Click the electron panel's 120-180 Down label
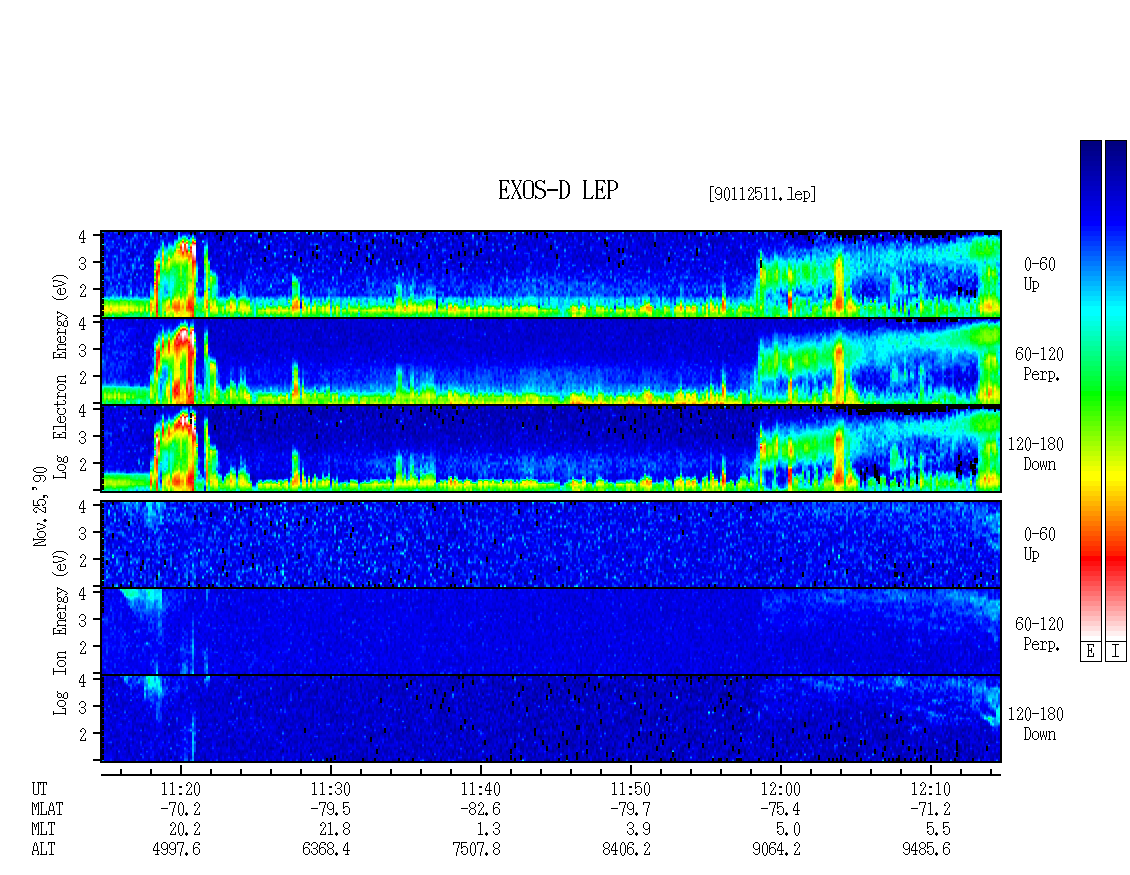Image resolution: width=1130 pixels, height=875 pixels. [1036, 454]
